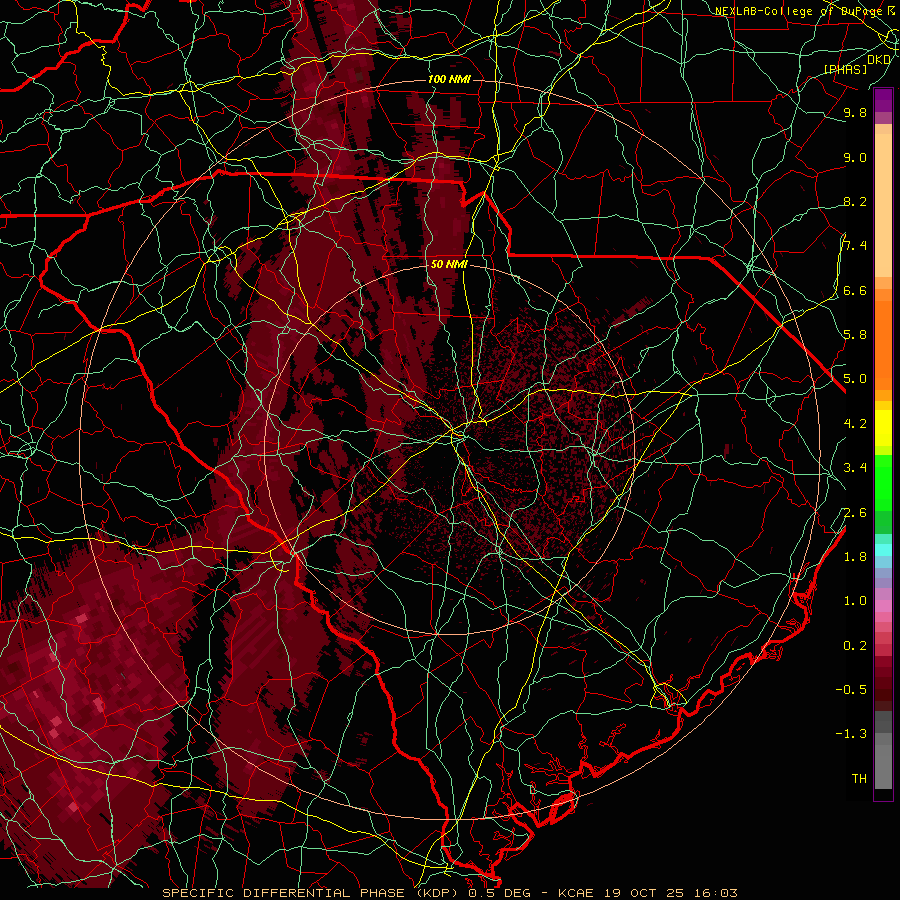This screenshot has height=900, width=900.
Task: Click the 3.4 legend value
Action: (x=855, y=468)
